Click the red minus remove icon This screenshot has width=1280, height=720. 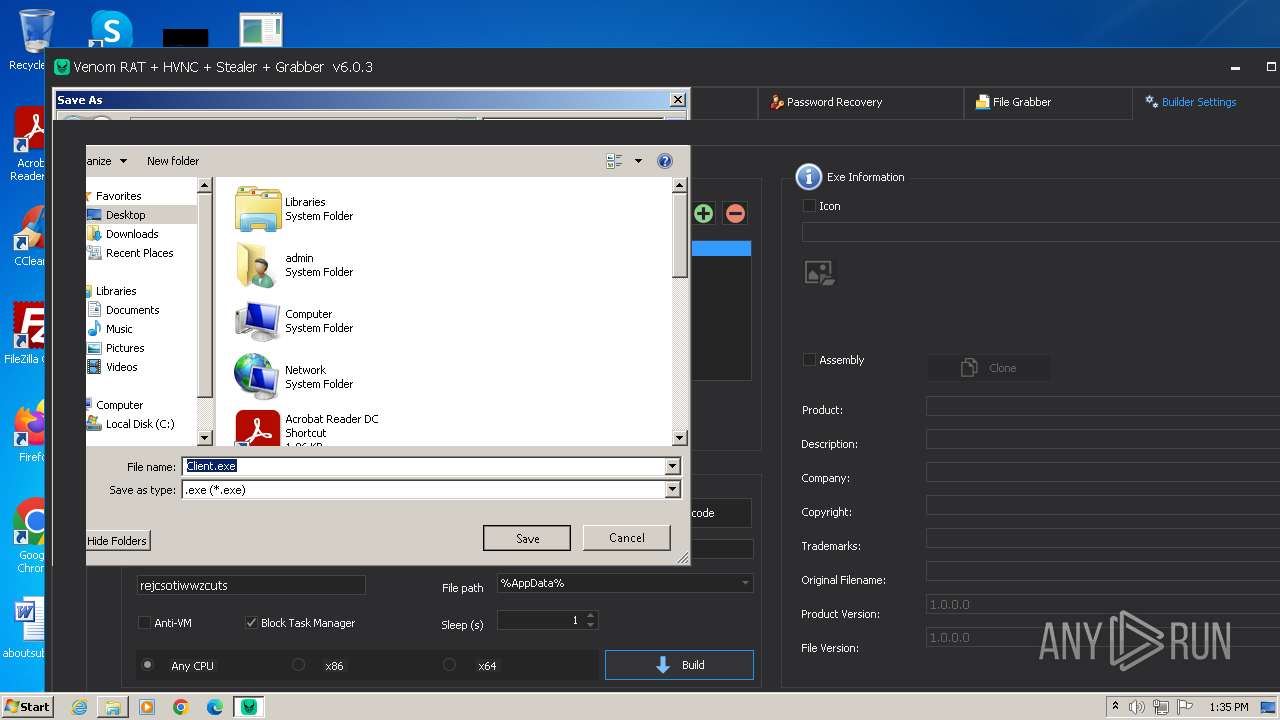[x=735, y=213]
